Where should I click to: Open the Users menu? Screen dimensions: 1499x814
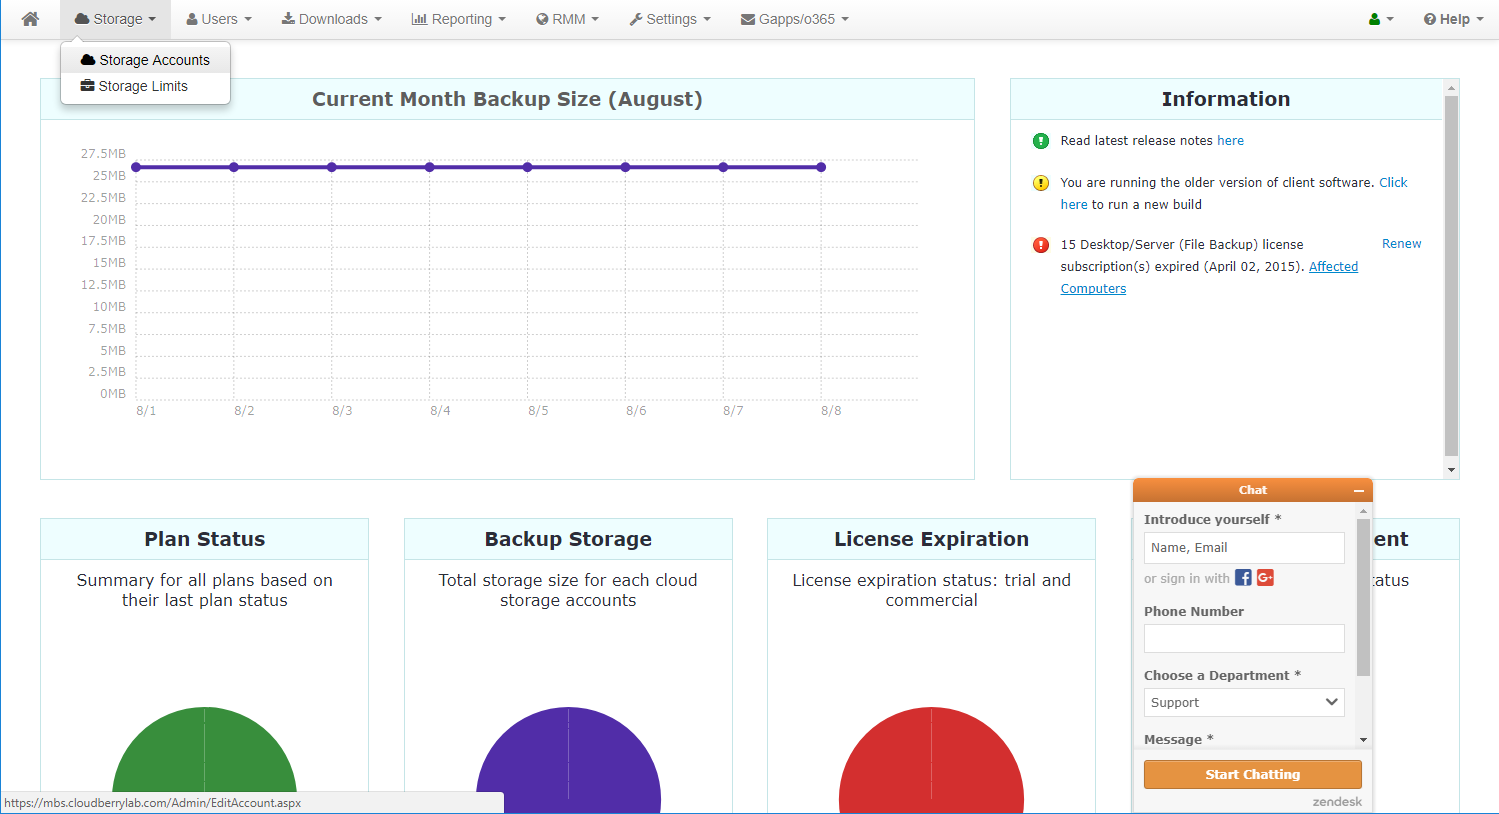(219, 19)
